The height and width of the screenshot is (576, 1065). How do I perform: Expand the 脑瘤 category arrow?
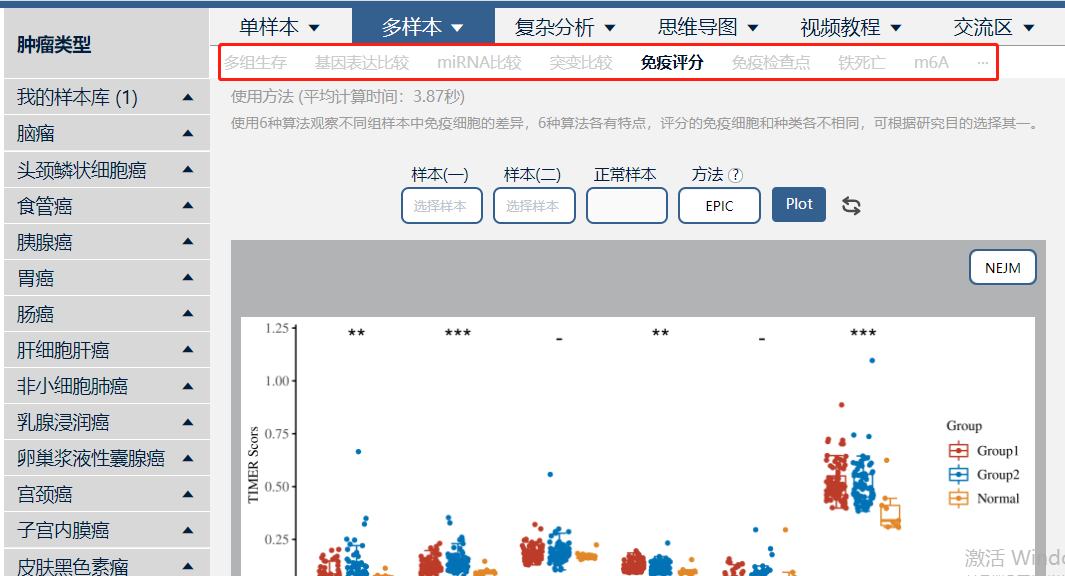(x=188, y=133)
